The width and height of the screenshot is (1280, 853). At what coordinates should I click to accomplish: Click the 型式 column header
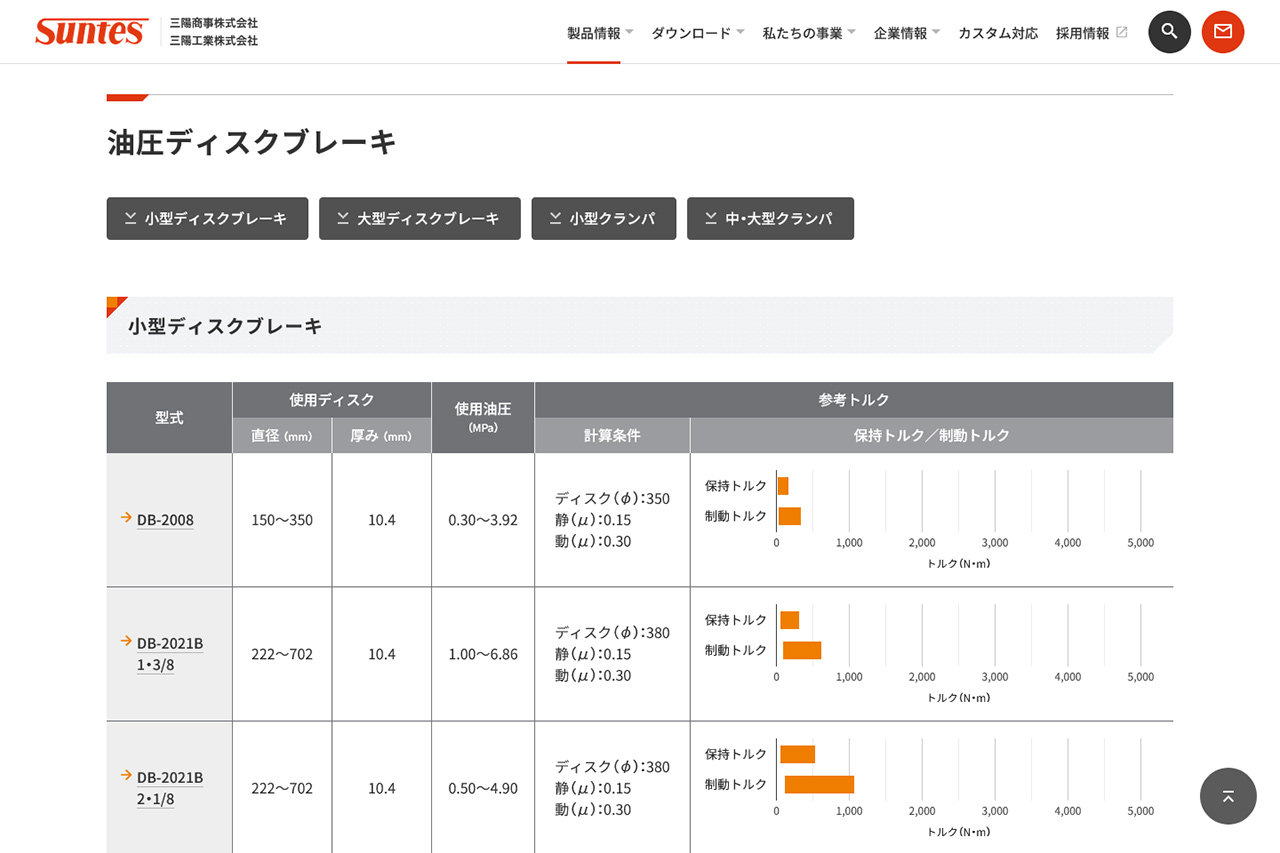click(x=169, y=418)
